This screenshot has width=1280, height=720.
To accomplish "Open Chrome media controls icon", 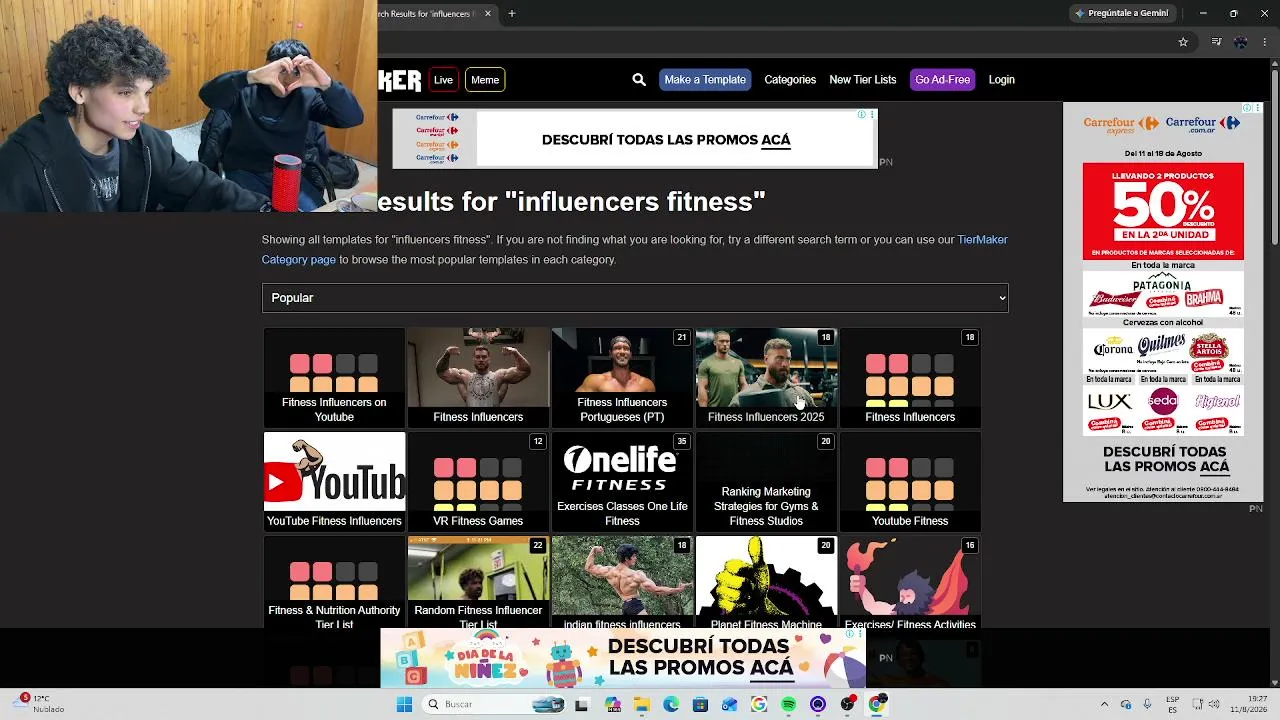I will pyautogui.click(x=1216, y=42).
